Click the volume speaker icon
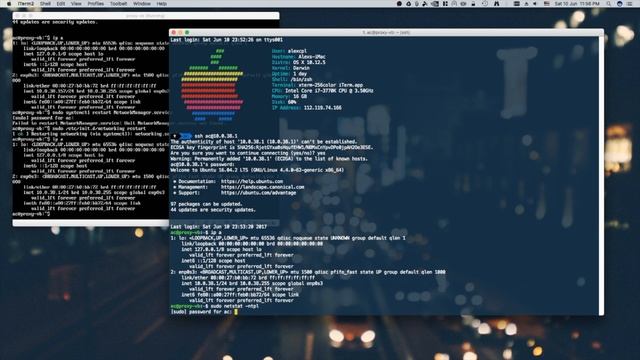The image size is (640, 360). [x=535, y=4]
